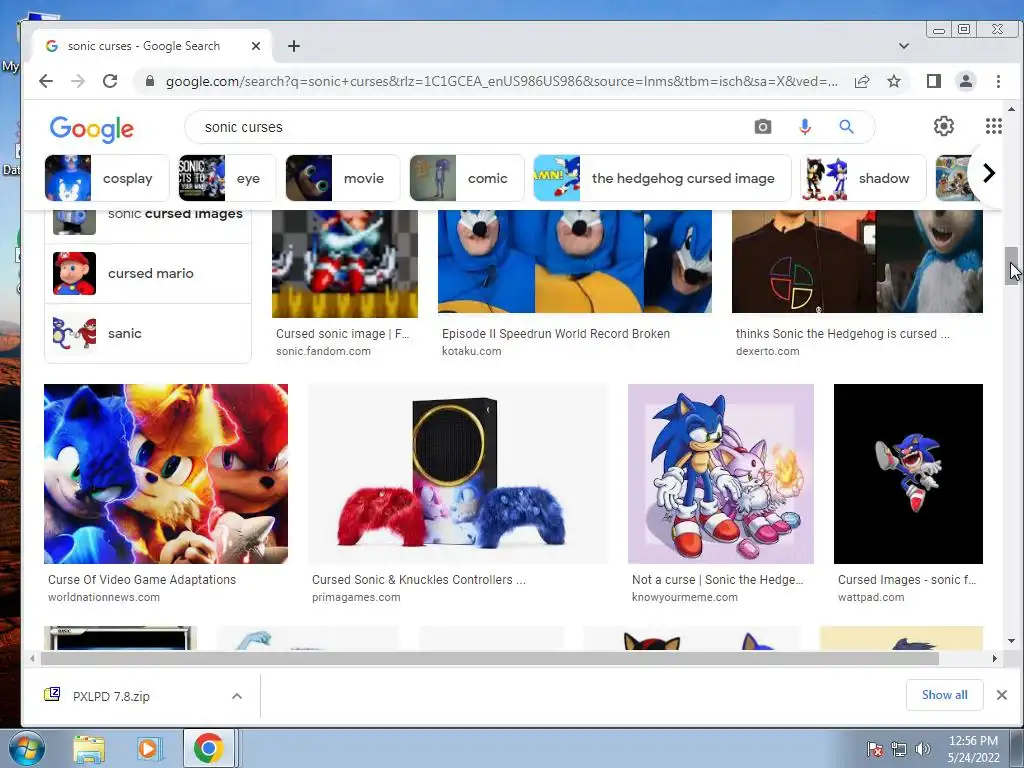Screen dimensions: 1024x768
Task: Close the downloads bar
Action: (1002, 695)
